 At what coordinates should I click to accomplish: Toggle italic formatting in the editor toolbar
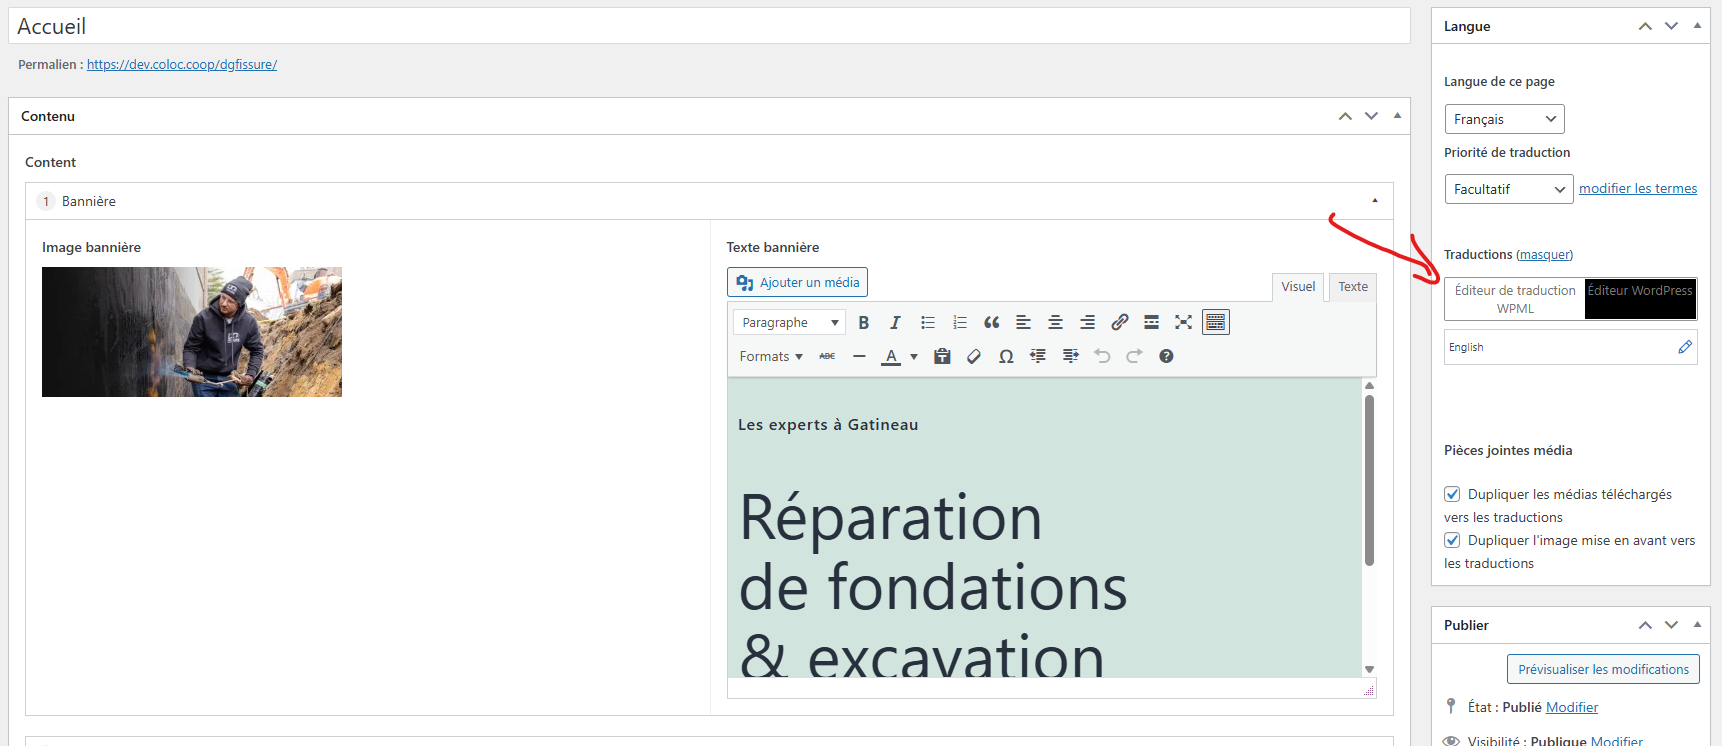(x=896, y=322)
